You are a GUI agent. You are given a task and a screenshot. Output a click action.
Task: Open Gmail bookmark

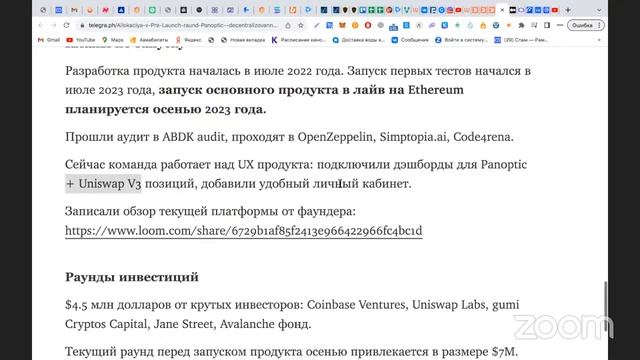pyautogui.click(x=49, y=40)
